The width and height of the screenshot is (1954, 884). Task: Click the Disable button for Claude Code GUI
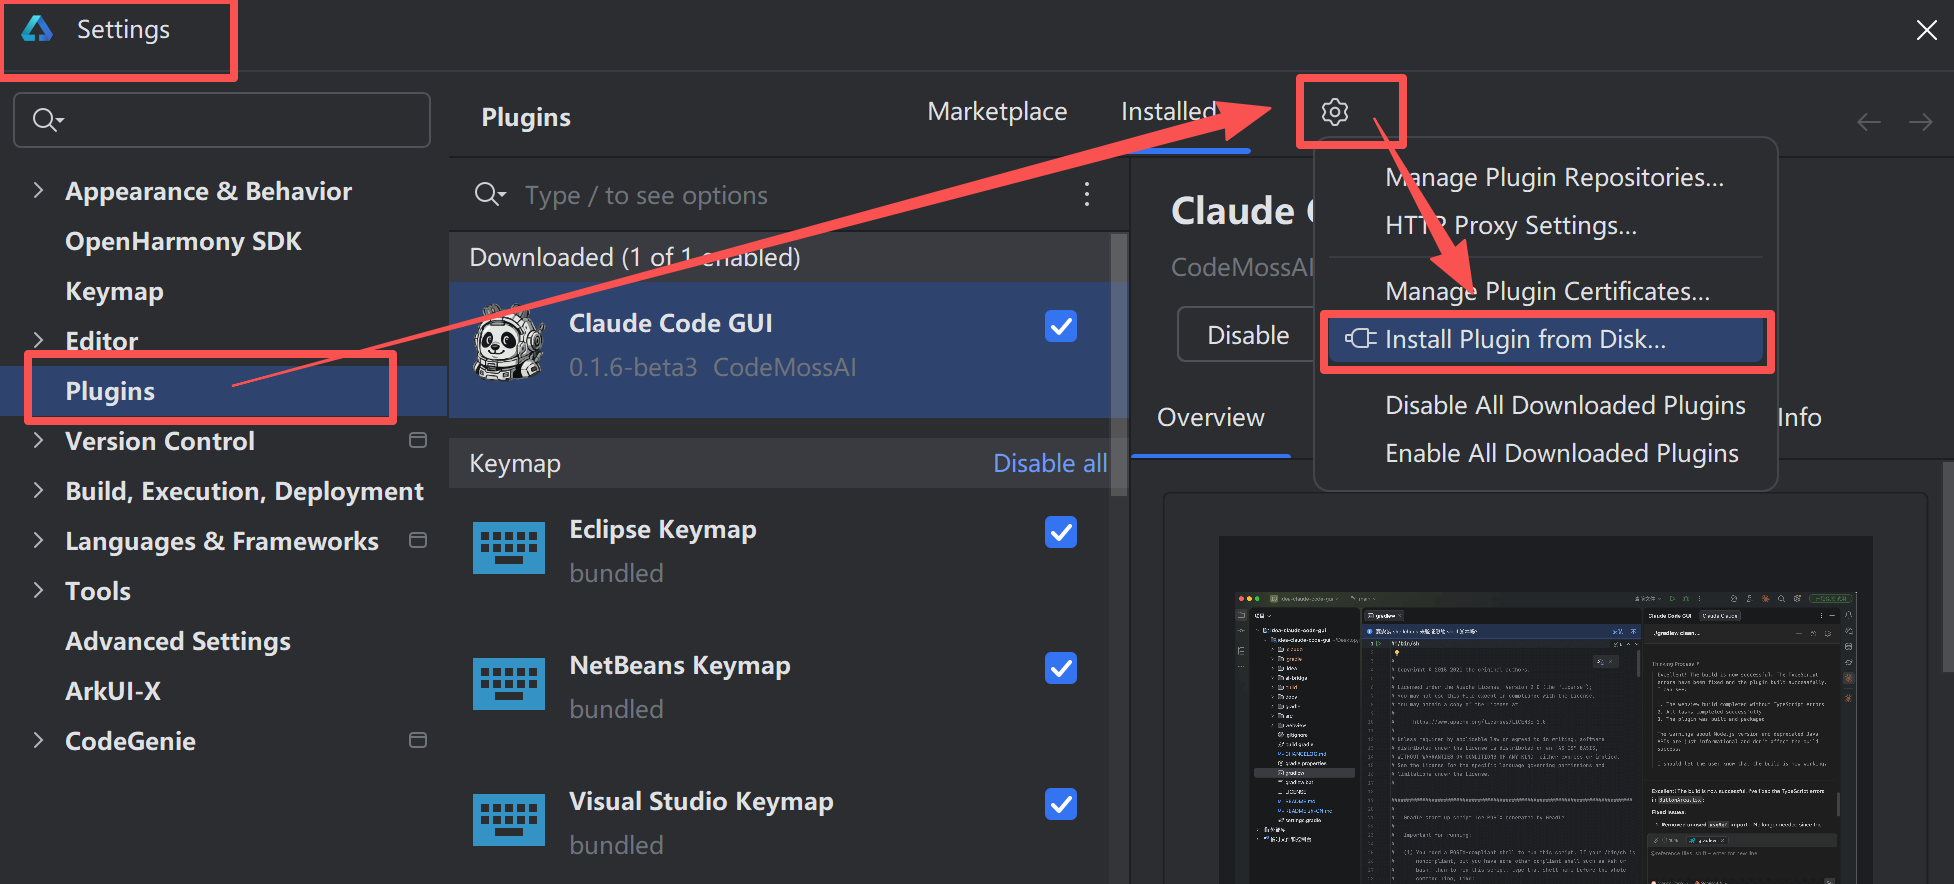(x=1247, y=335)
